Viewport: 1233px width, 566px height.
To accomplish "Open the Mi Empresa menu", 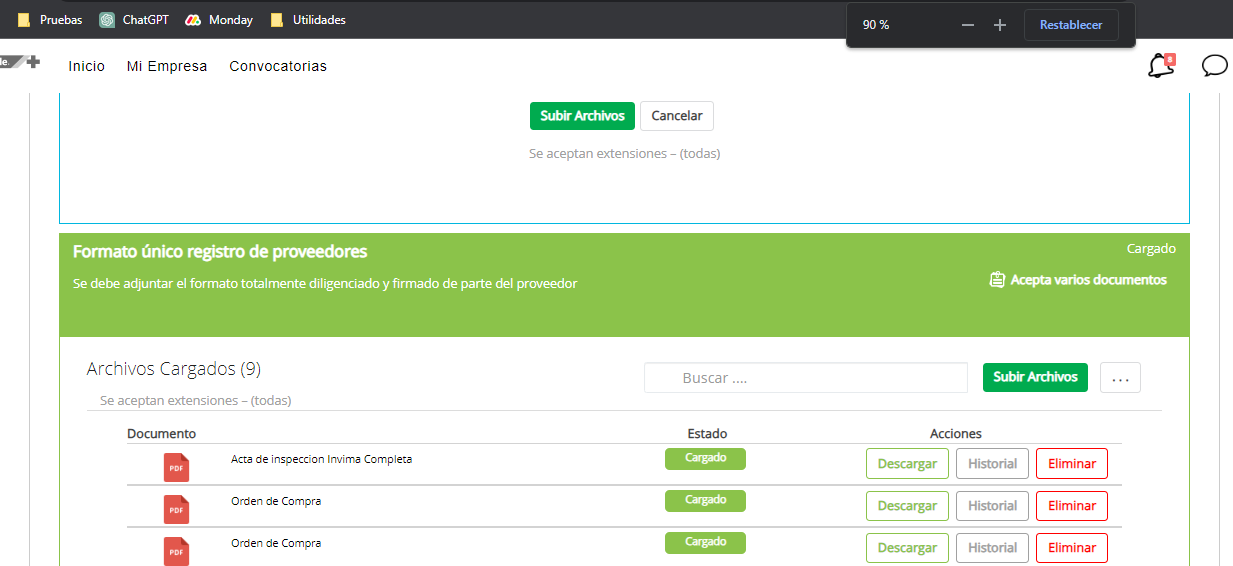I will [167, 66].
